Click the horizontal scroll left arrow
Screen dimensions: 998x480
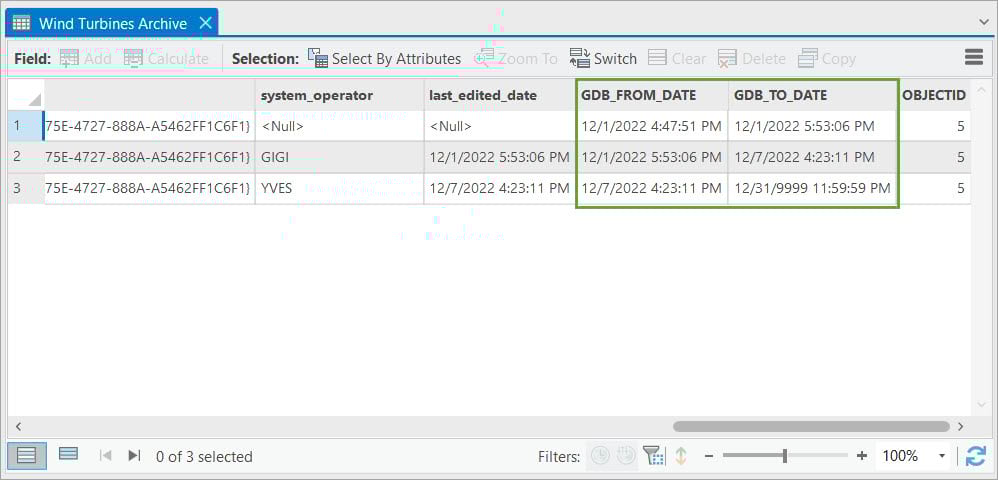point(18,426)
